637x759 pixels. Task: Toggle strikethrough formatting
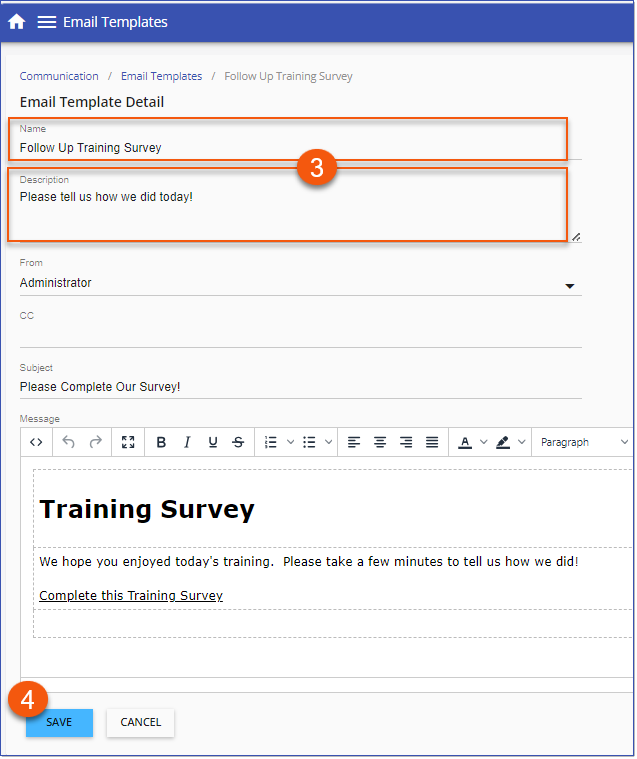coord(238,442)
